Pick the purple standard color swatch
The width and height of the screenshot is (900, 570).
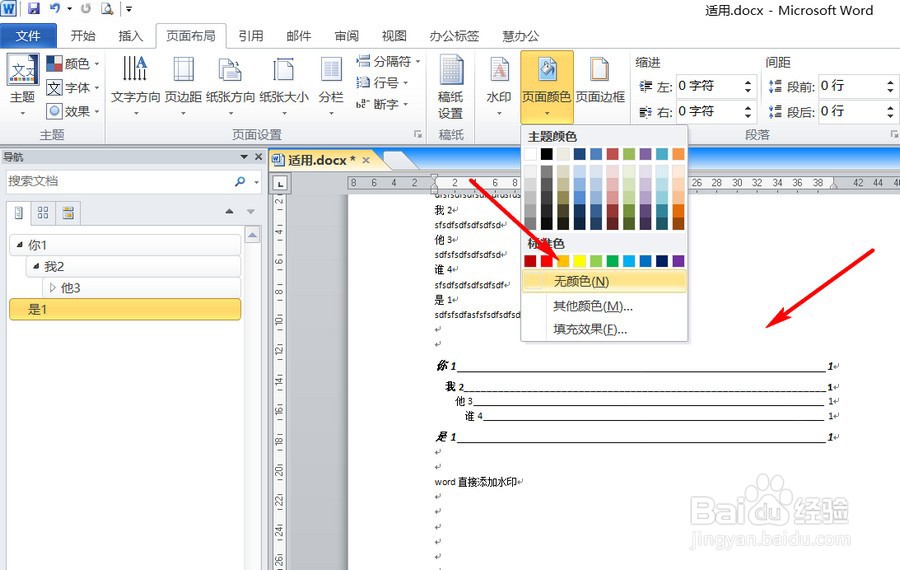tap(678, 261)
